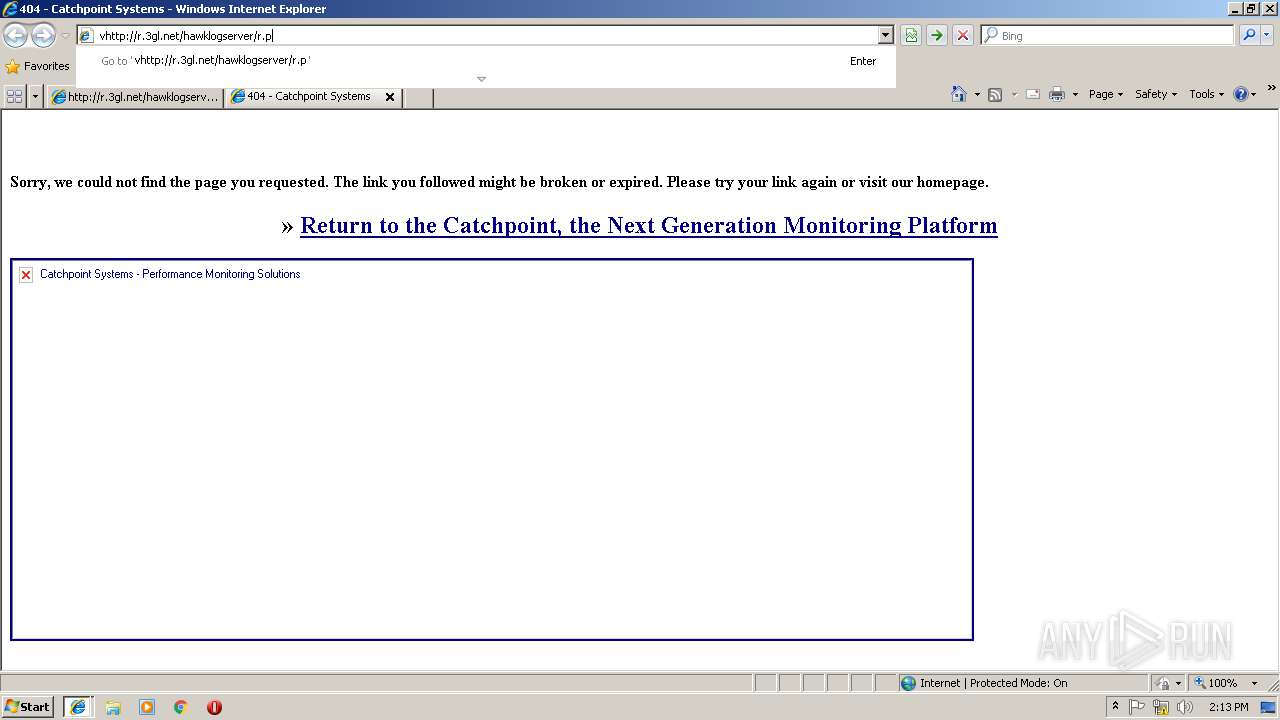
Task: Restore down the Internet Explorer window
Action: [x=1250, y=9]
